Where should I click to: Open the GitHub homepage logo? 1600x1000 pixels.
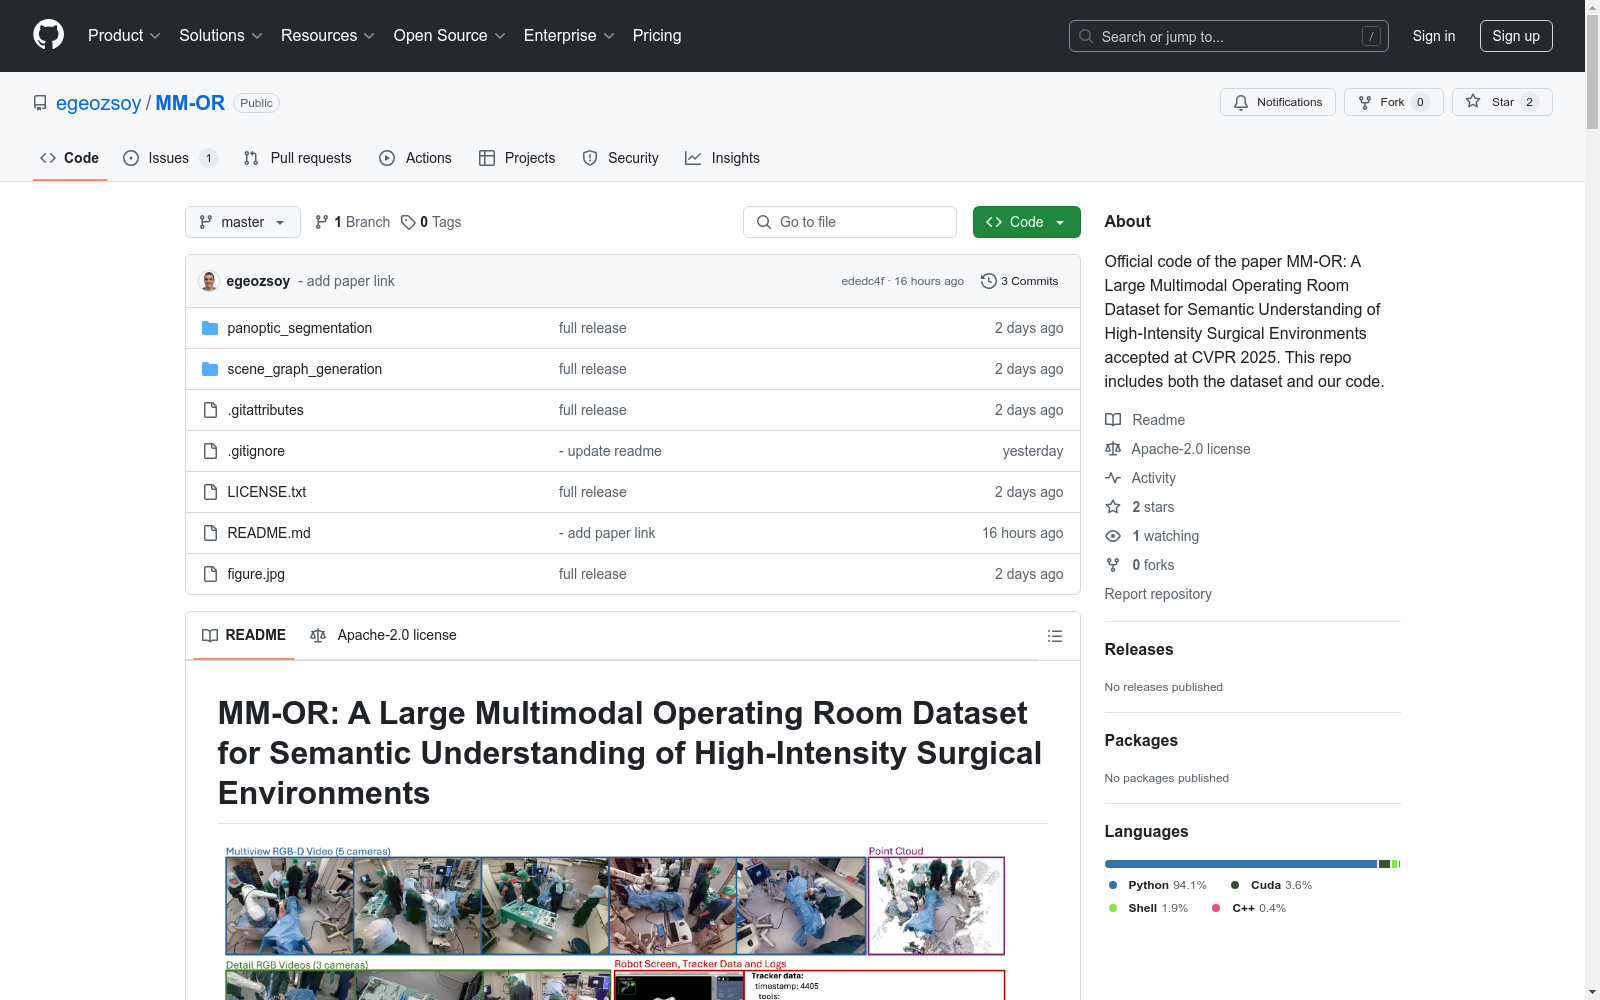point(48,35)
